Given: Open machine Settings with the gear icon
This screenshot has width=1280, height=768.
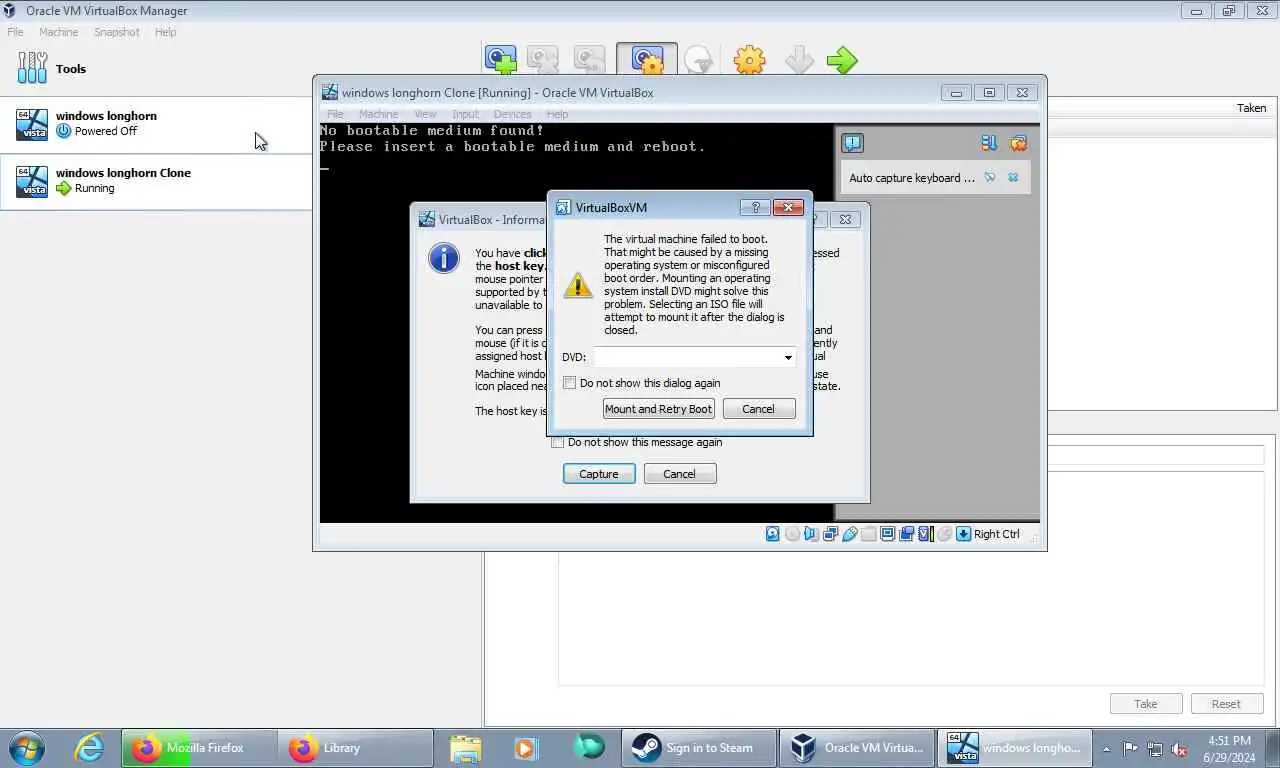Looking at the screenshot, I should tap(749, 60).
